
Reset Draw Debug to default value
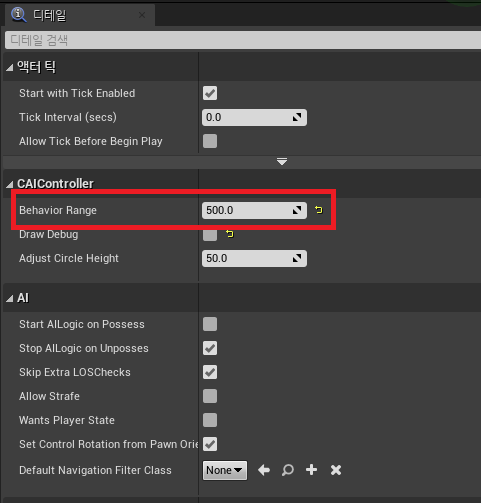pyautogui.click(x=230, y=234)
